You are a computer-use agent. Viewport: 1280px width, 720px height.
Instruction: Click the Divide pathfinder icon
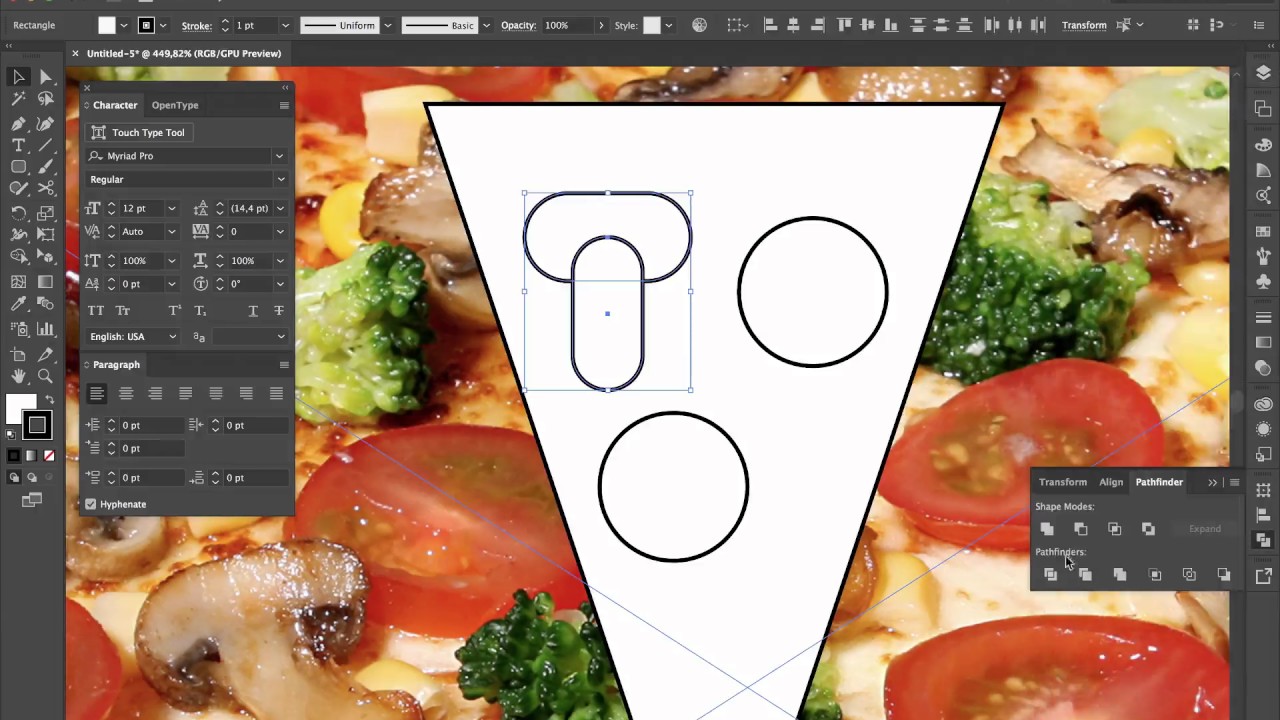[x=1050, y=575]
